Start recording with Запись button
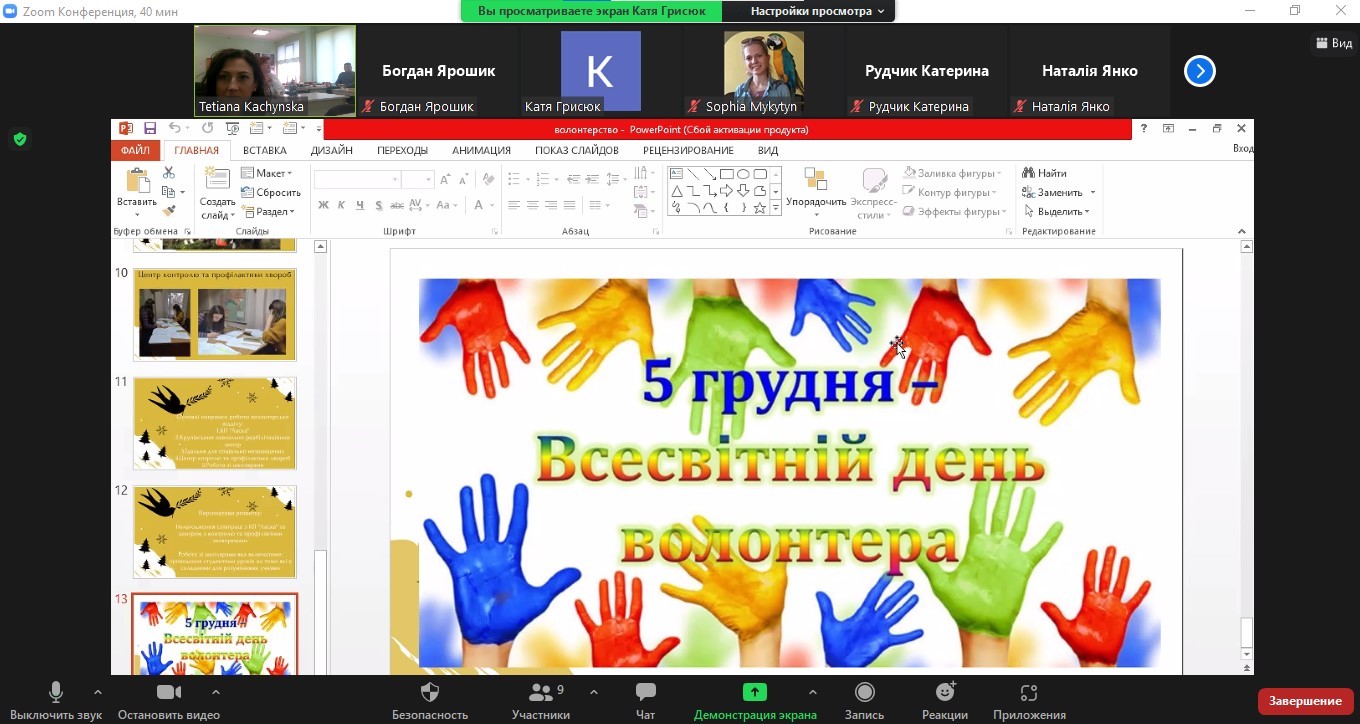 point(864,693)
